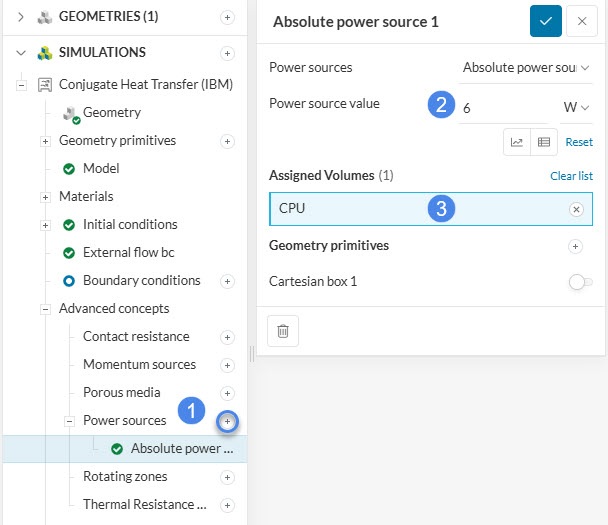
Task: Add a new momentum source
Action: click(228, 365)
